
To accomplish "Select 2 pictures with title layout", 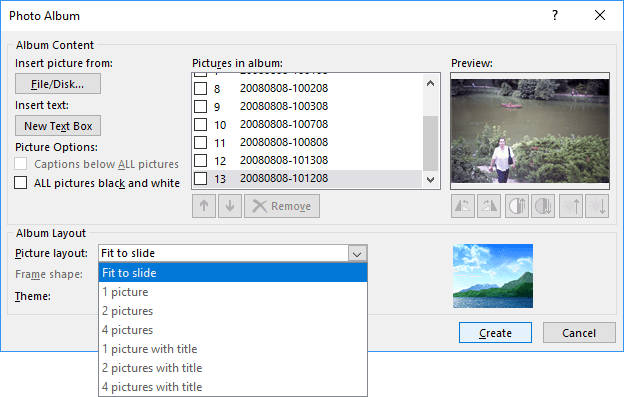I will pos(233,368).
